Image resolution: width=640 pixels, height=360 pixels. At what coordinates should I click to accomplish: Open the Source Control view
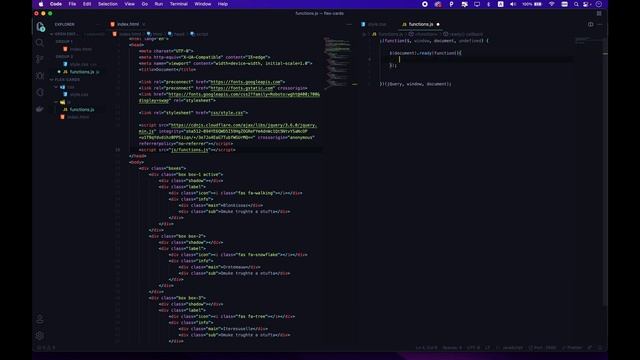coord(40,59)
